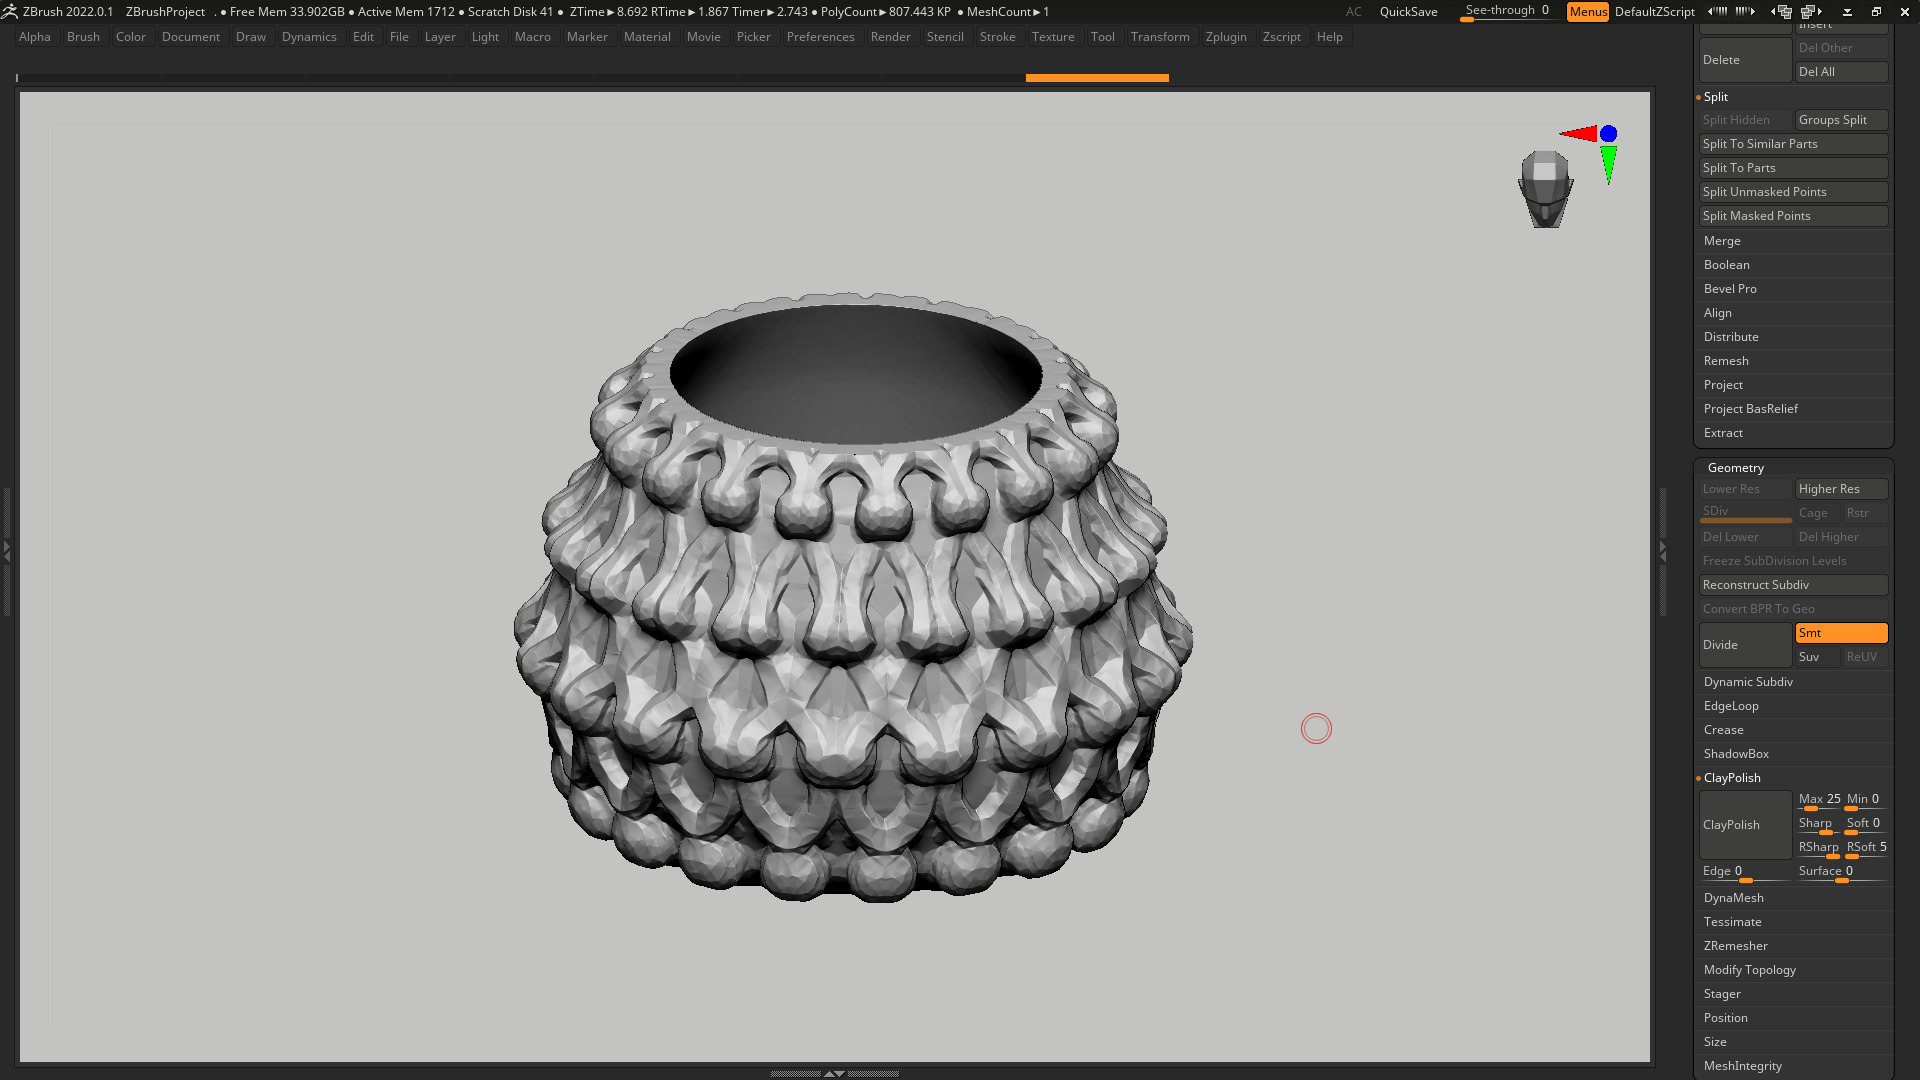Adjust the ClayPolish Max slider

[x=1818, y=800]
